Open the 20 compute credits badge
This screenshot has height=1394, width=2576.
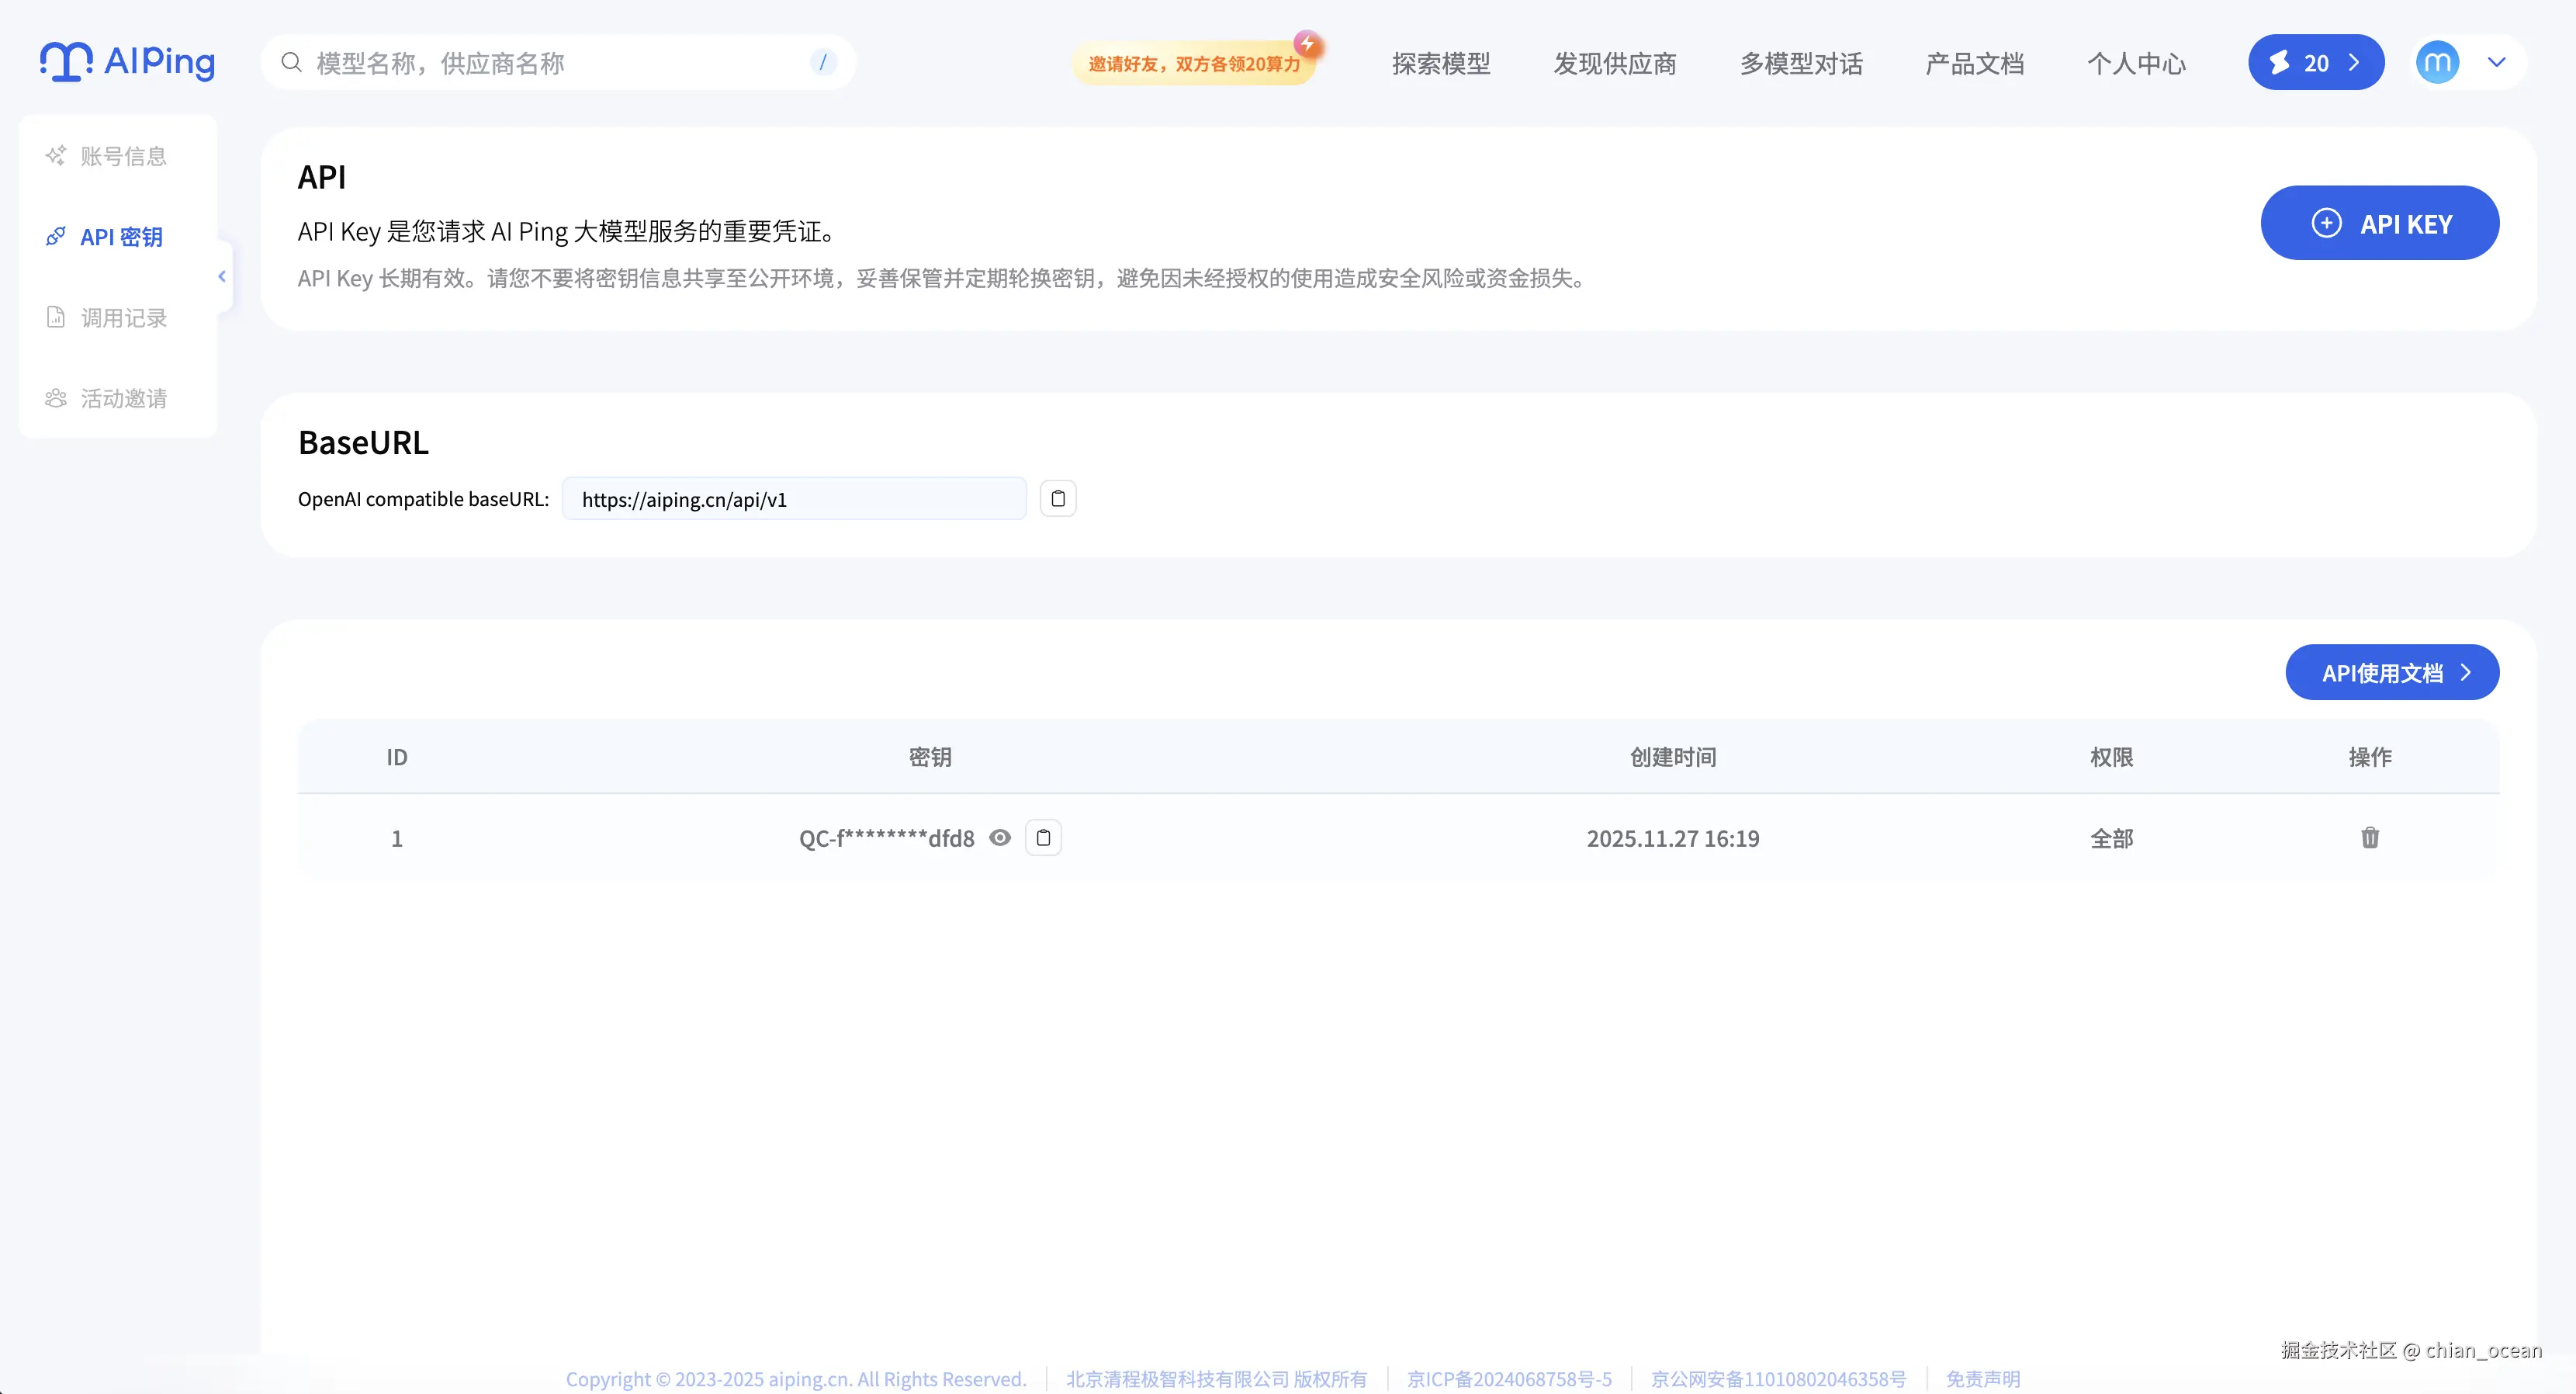pyautogui.click(x=2315, y=62)
